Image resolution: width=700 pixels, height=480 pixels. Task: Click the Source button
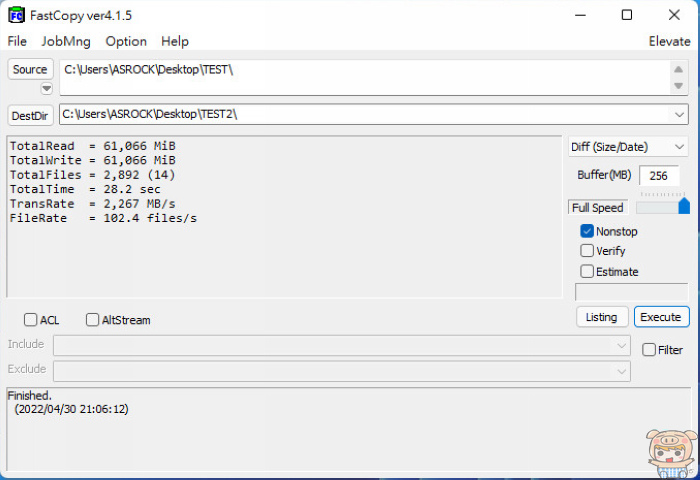pyautogui.click(x=30, y=70)
